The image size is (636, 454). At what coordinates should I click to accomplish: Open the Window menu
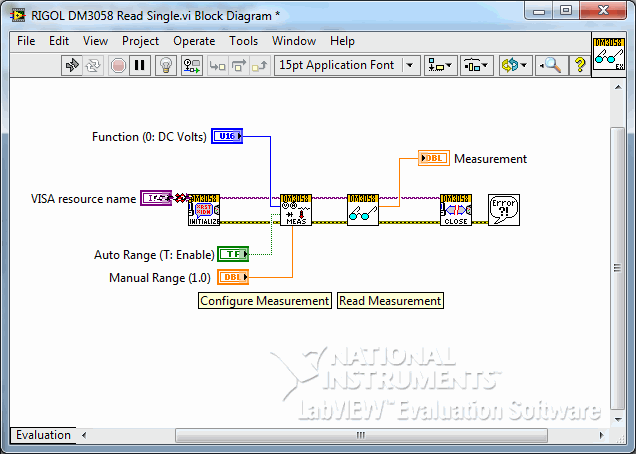[x=294, y=41]
